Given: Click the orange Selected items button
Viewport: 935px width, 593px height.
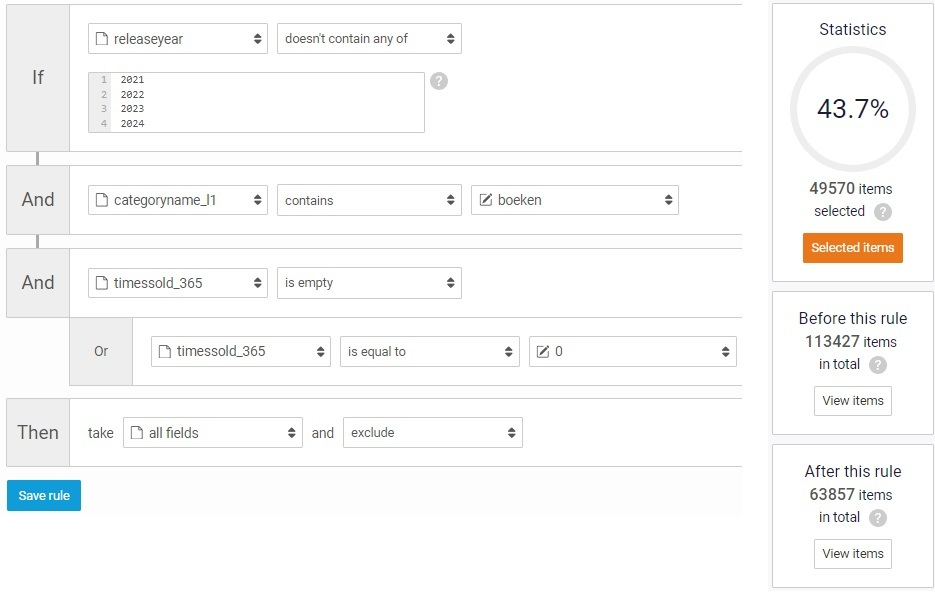Looking at the screenshot, I should (853, 248).
